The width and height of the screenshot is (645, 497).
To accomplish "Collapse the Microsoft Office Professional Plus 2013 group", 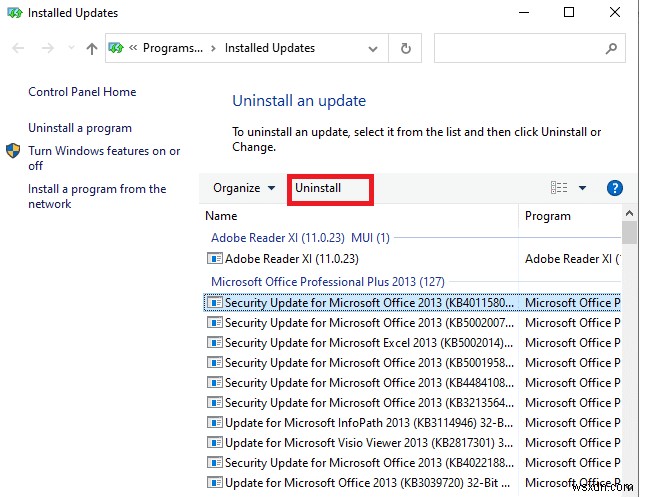I will tap(327, 282).
